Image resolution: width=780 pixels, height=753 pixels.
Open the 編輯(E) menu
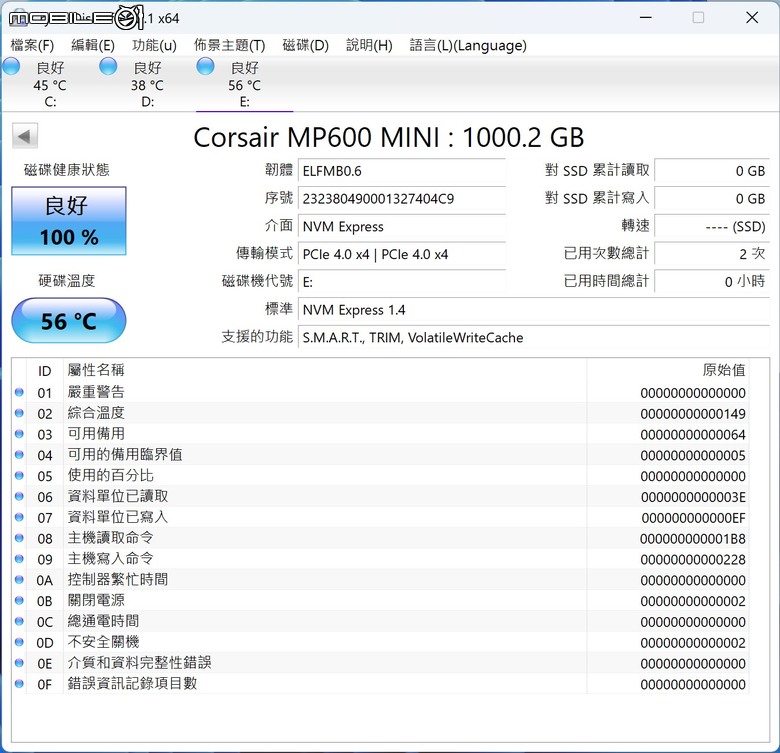click(93, 45)
